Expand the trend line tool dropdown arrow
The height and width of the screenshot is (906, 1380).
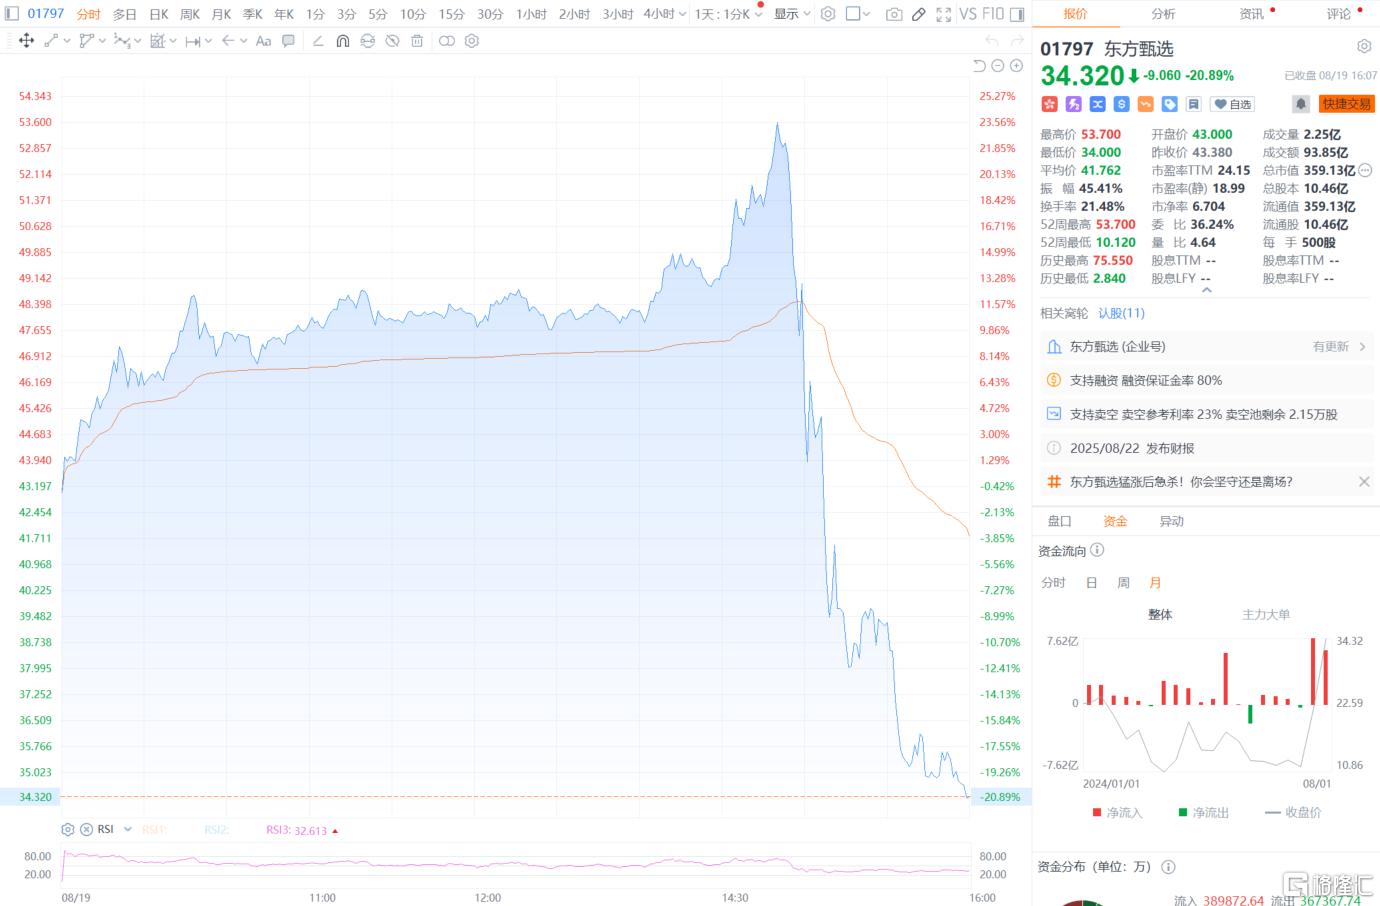[67, 41]
